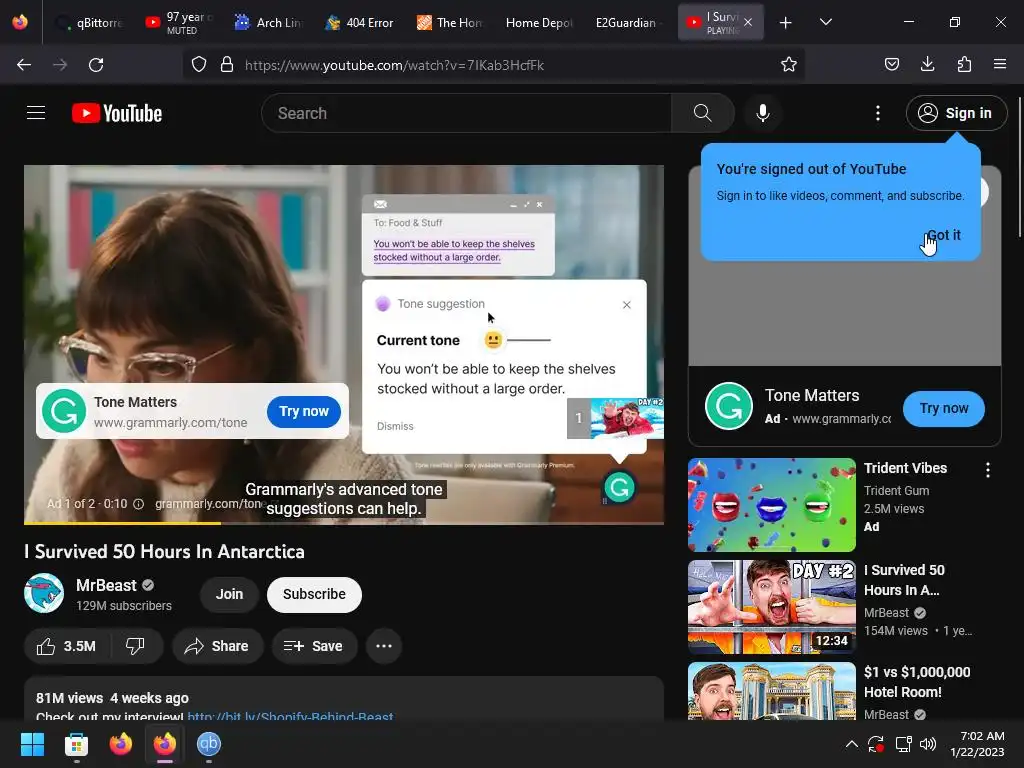Open a new browser tab
Screen dimensions: 1024x768
pyautogui.click(x=786, y=23)
